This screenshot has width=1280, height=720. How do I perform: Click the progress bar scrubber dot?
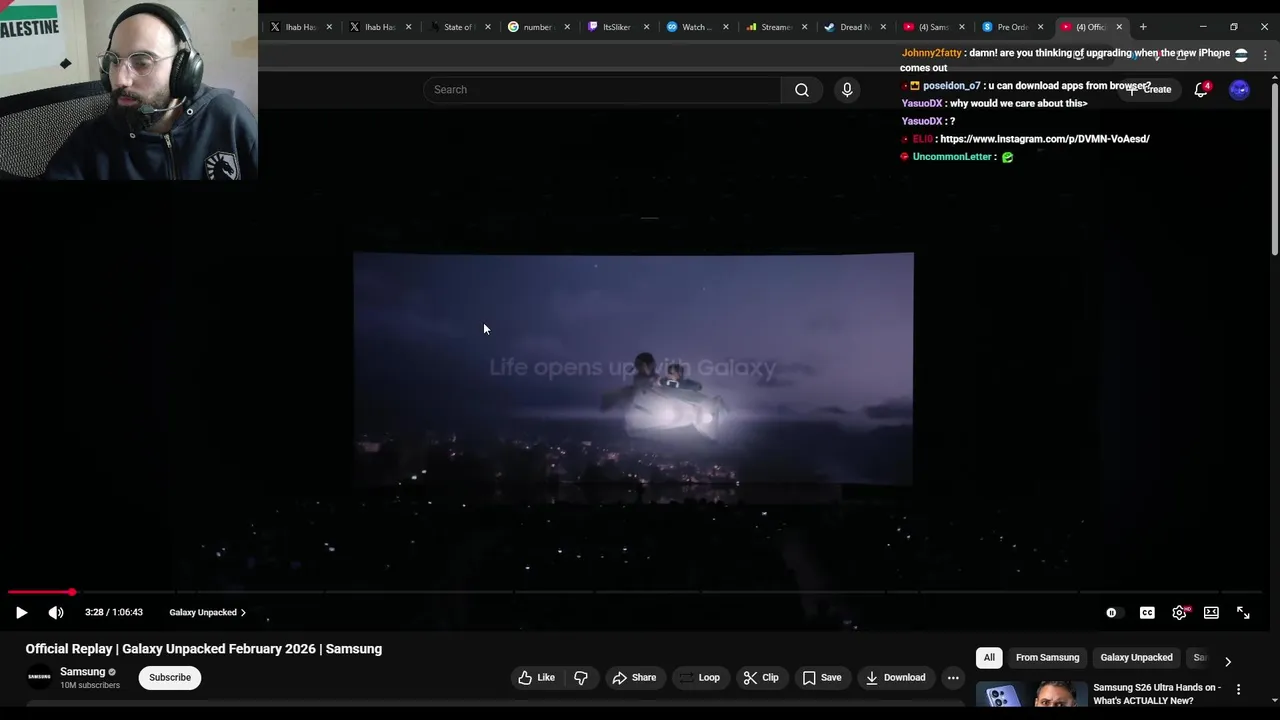point(72,592)
